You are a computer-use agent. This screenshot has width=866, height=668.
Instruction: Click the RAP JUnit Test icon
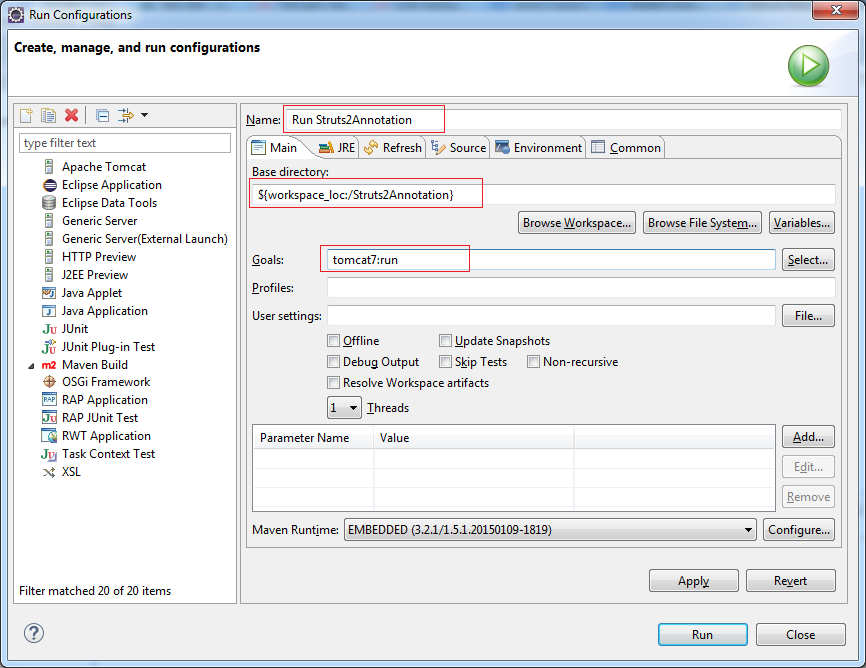(x=49, y=417)
